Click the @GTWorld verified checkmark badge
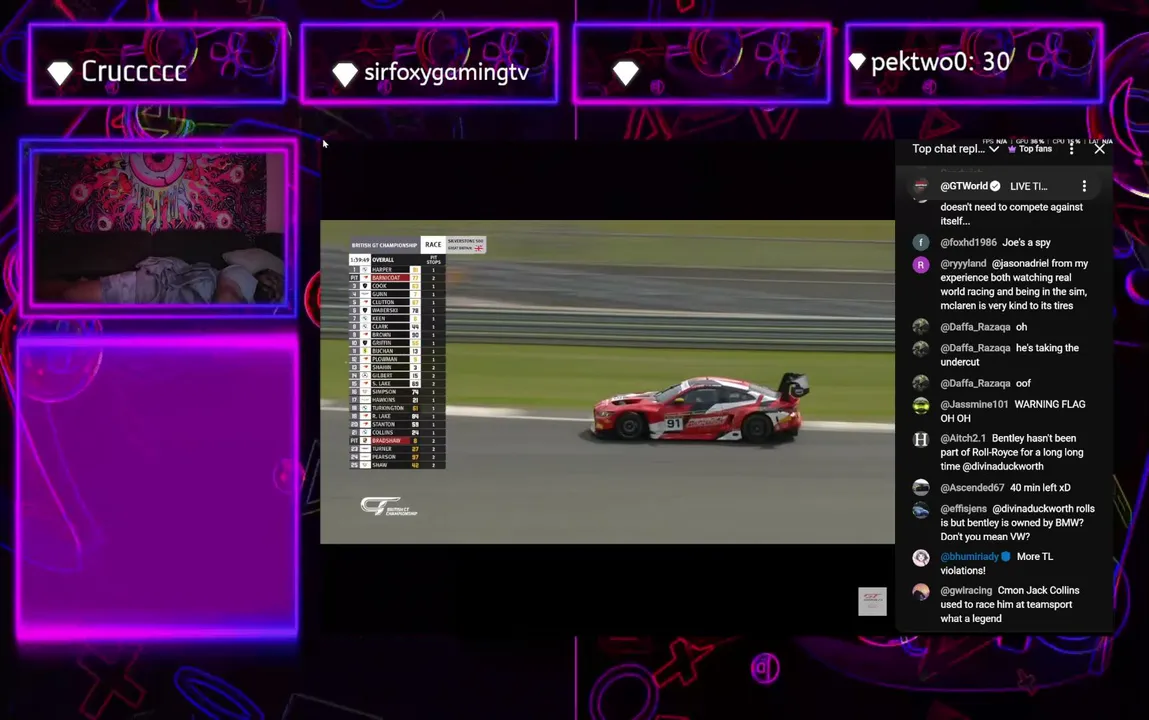The image size is (1149, 720). point(995,186)
